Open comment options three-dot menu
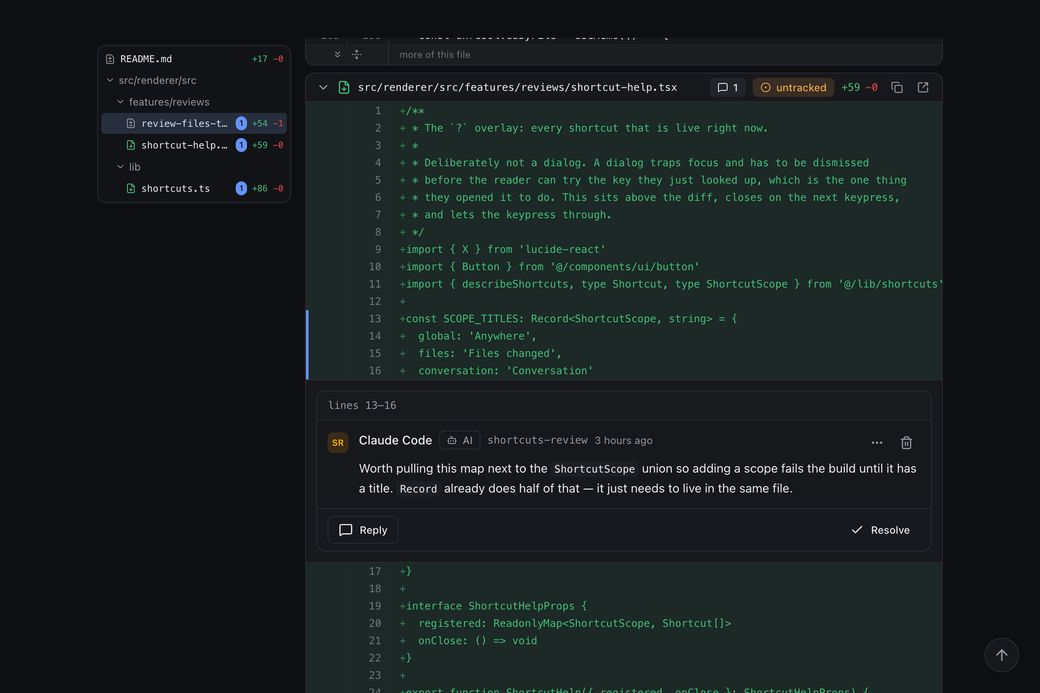 (877, 442)
